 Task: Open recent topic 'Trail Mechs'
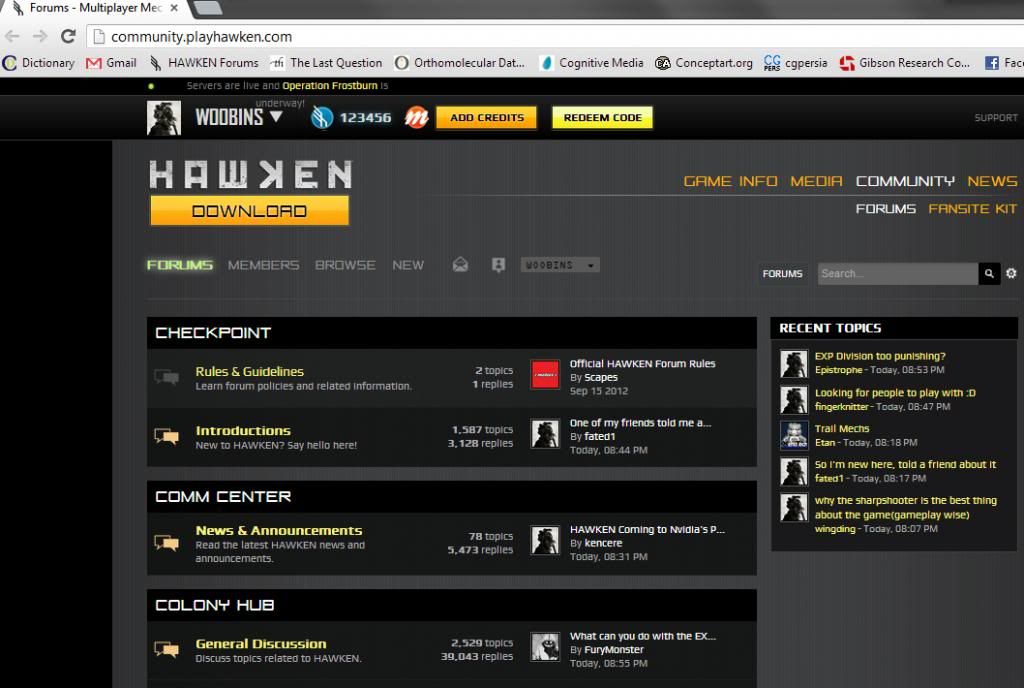pos(842,428)
